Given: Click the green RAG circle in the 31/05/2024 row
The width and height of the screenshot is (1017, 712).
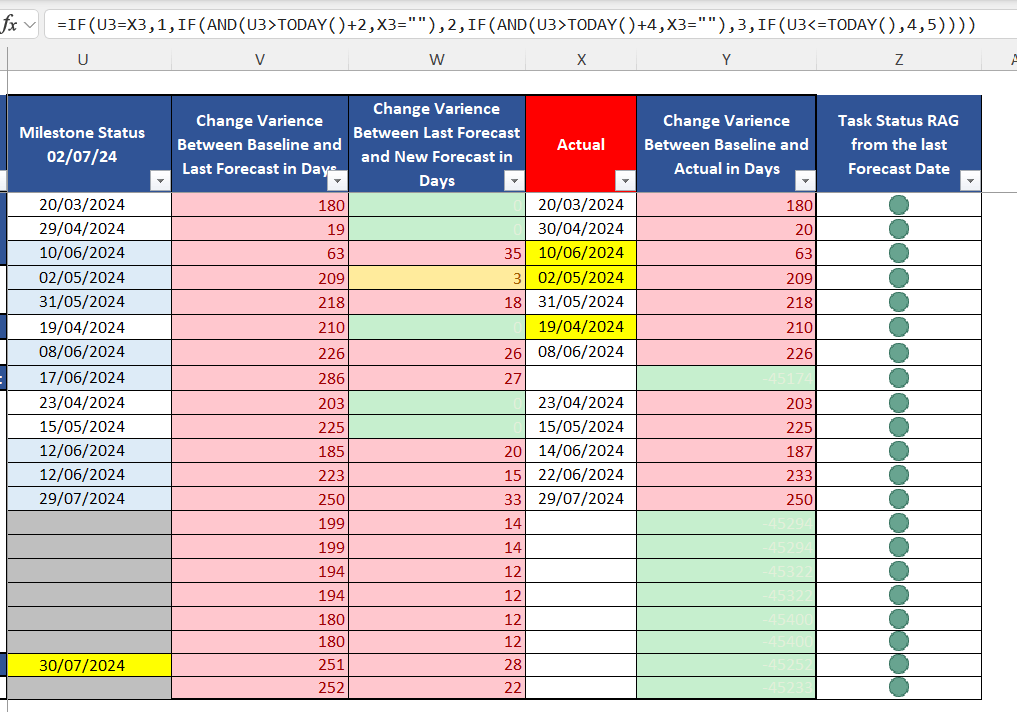Looking at the screenshot, I should (x=898, y=302).
